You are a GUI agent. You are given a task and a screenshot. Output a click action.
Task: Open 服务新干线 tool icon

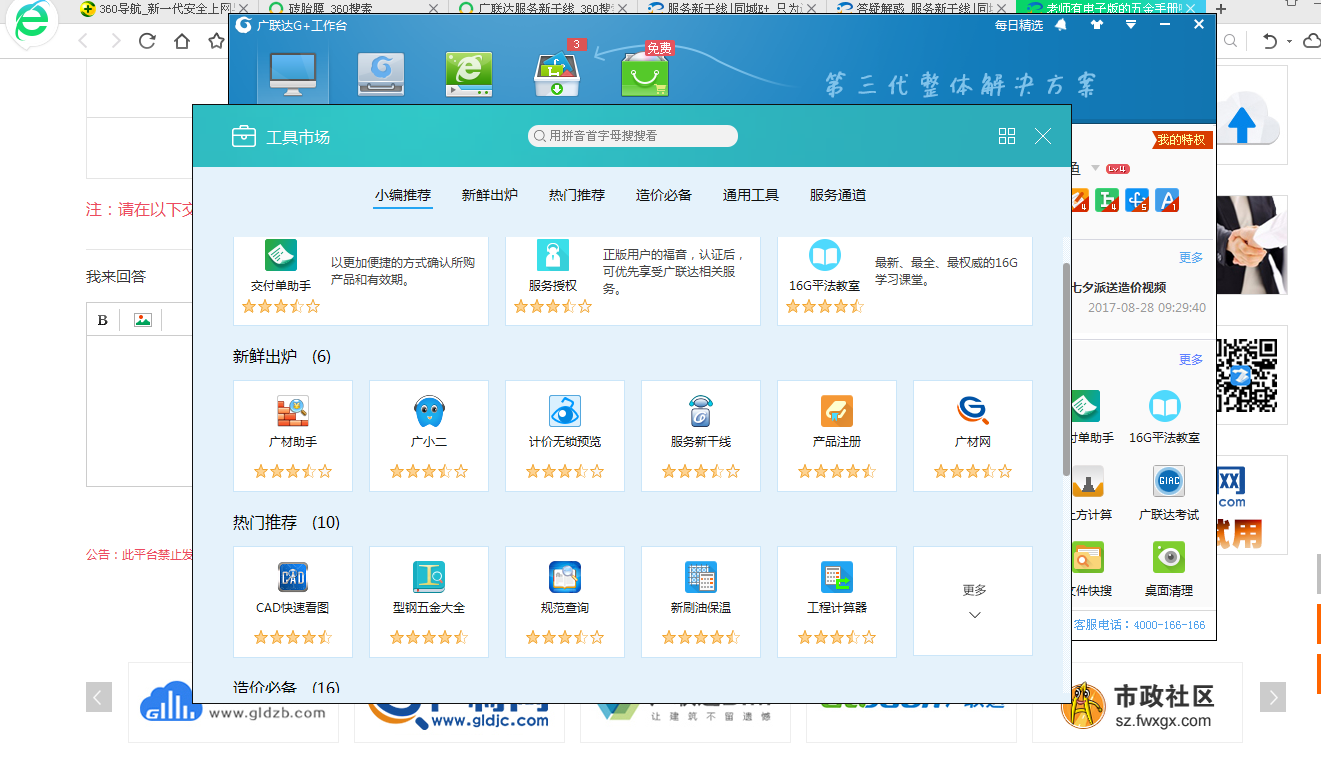(x=701, y=412)
